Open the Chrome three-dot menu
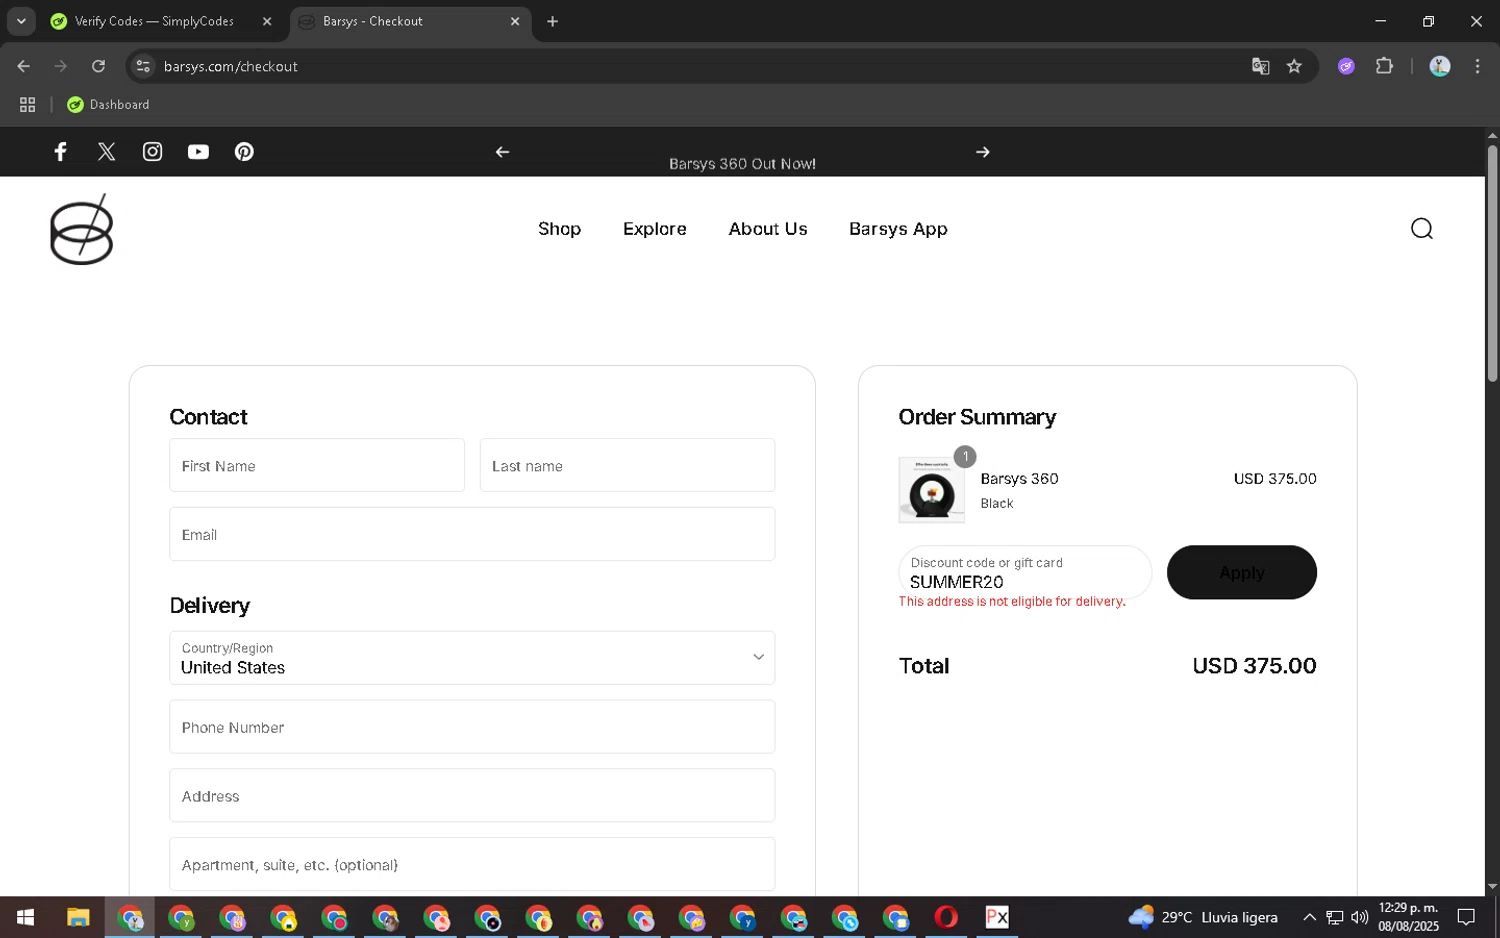Viewport: 1500px width, 938px height. 1477,66
